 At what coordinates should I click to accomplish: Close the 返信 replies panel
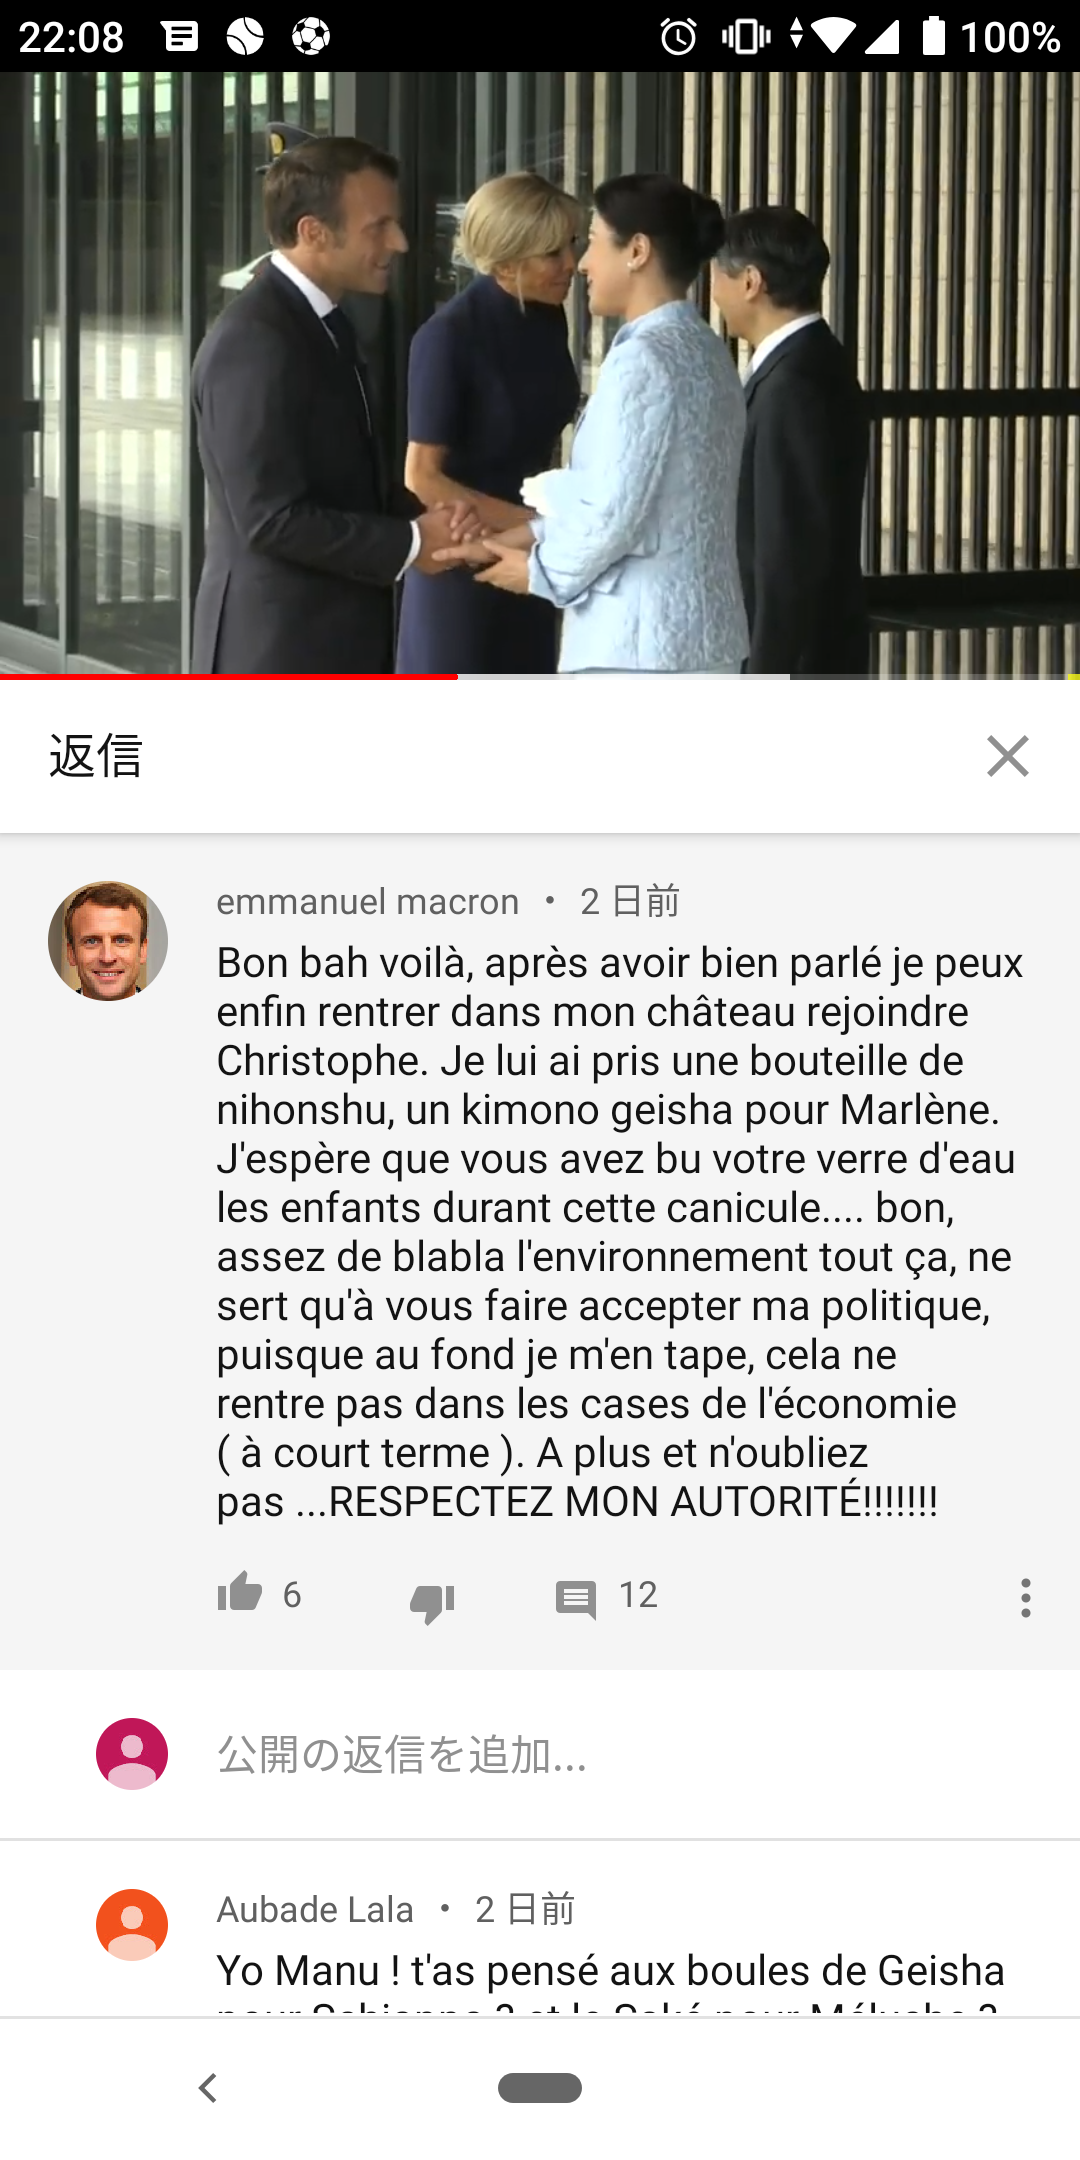1007,756
